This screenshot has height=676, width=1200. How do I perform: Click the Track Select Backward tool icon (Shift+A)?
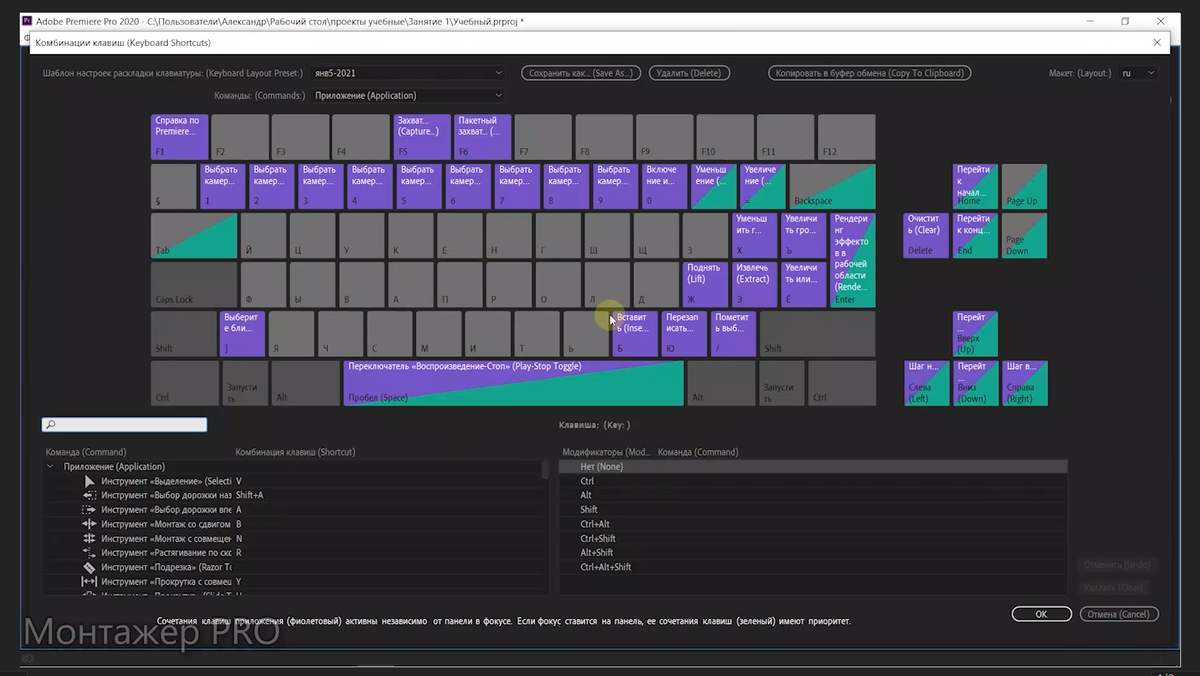pos(89,495)
